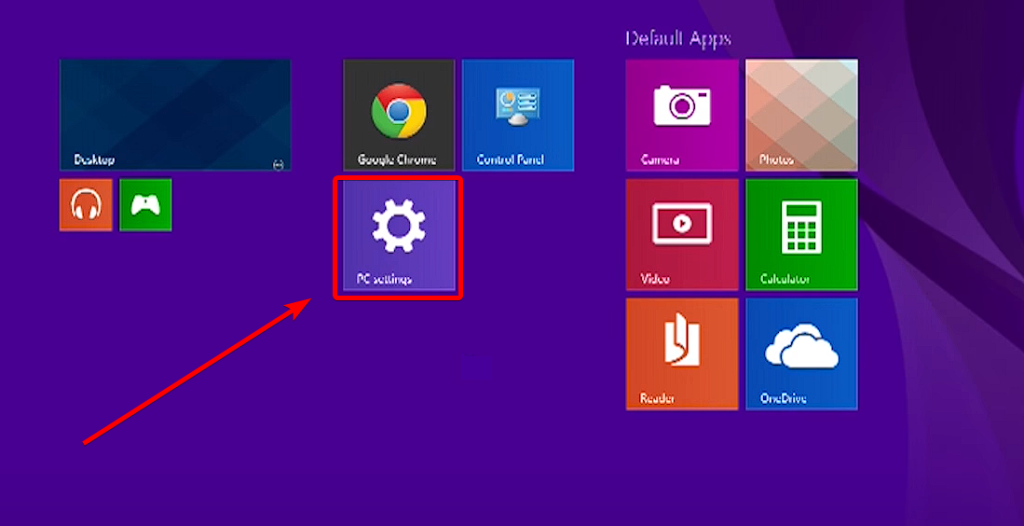Open the Control Panel tile
This screenshot has height=526, width=1024.
pyautogui.click(x=518, y=115)
